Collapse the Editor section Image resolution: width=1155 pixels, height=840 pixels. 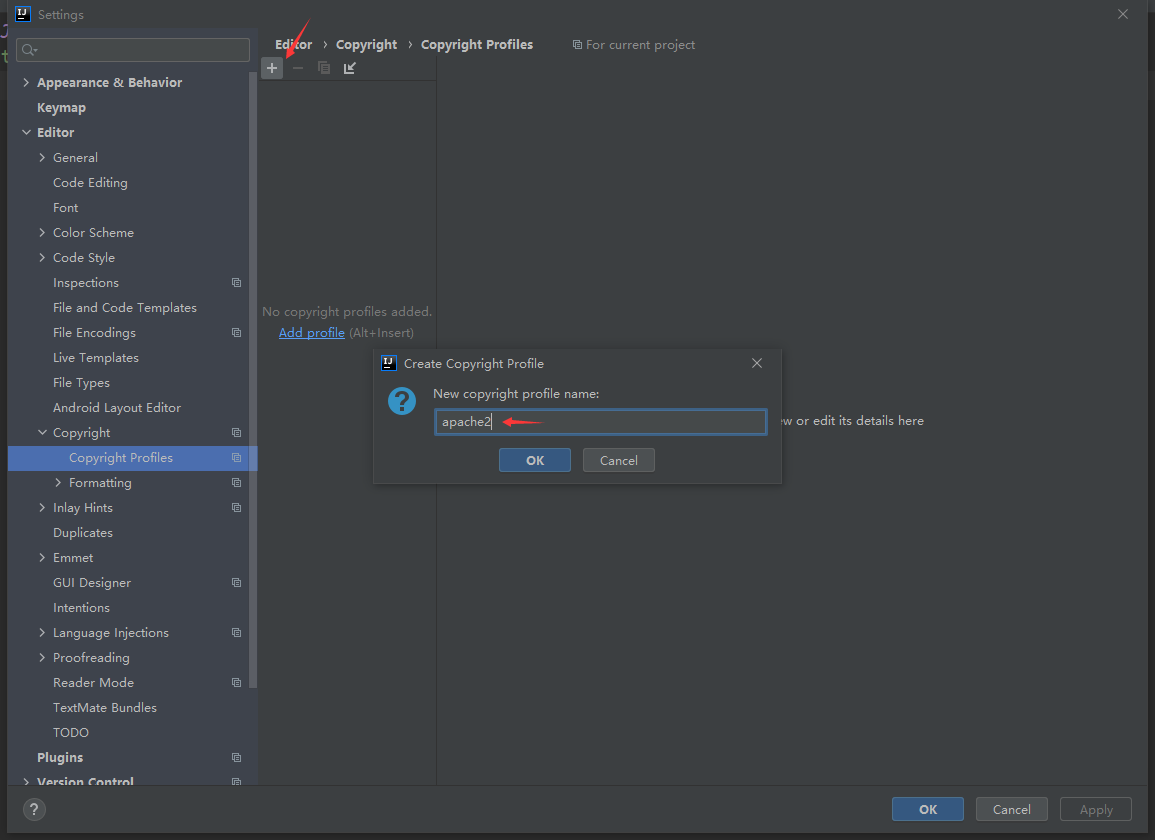tap(27, 133)
